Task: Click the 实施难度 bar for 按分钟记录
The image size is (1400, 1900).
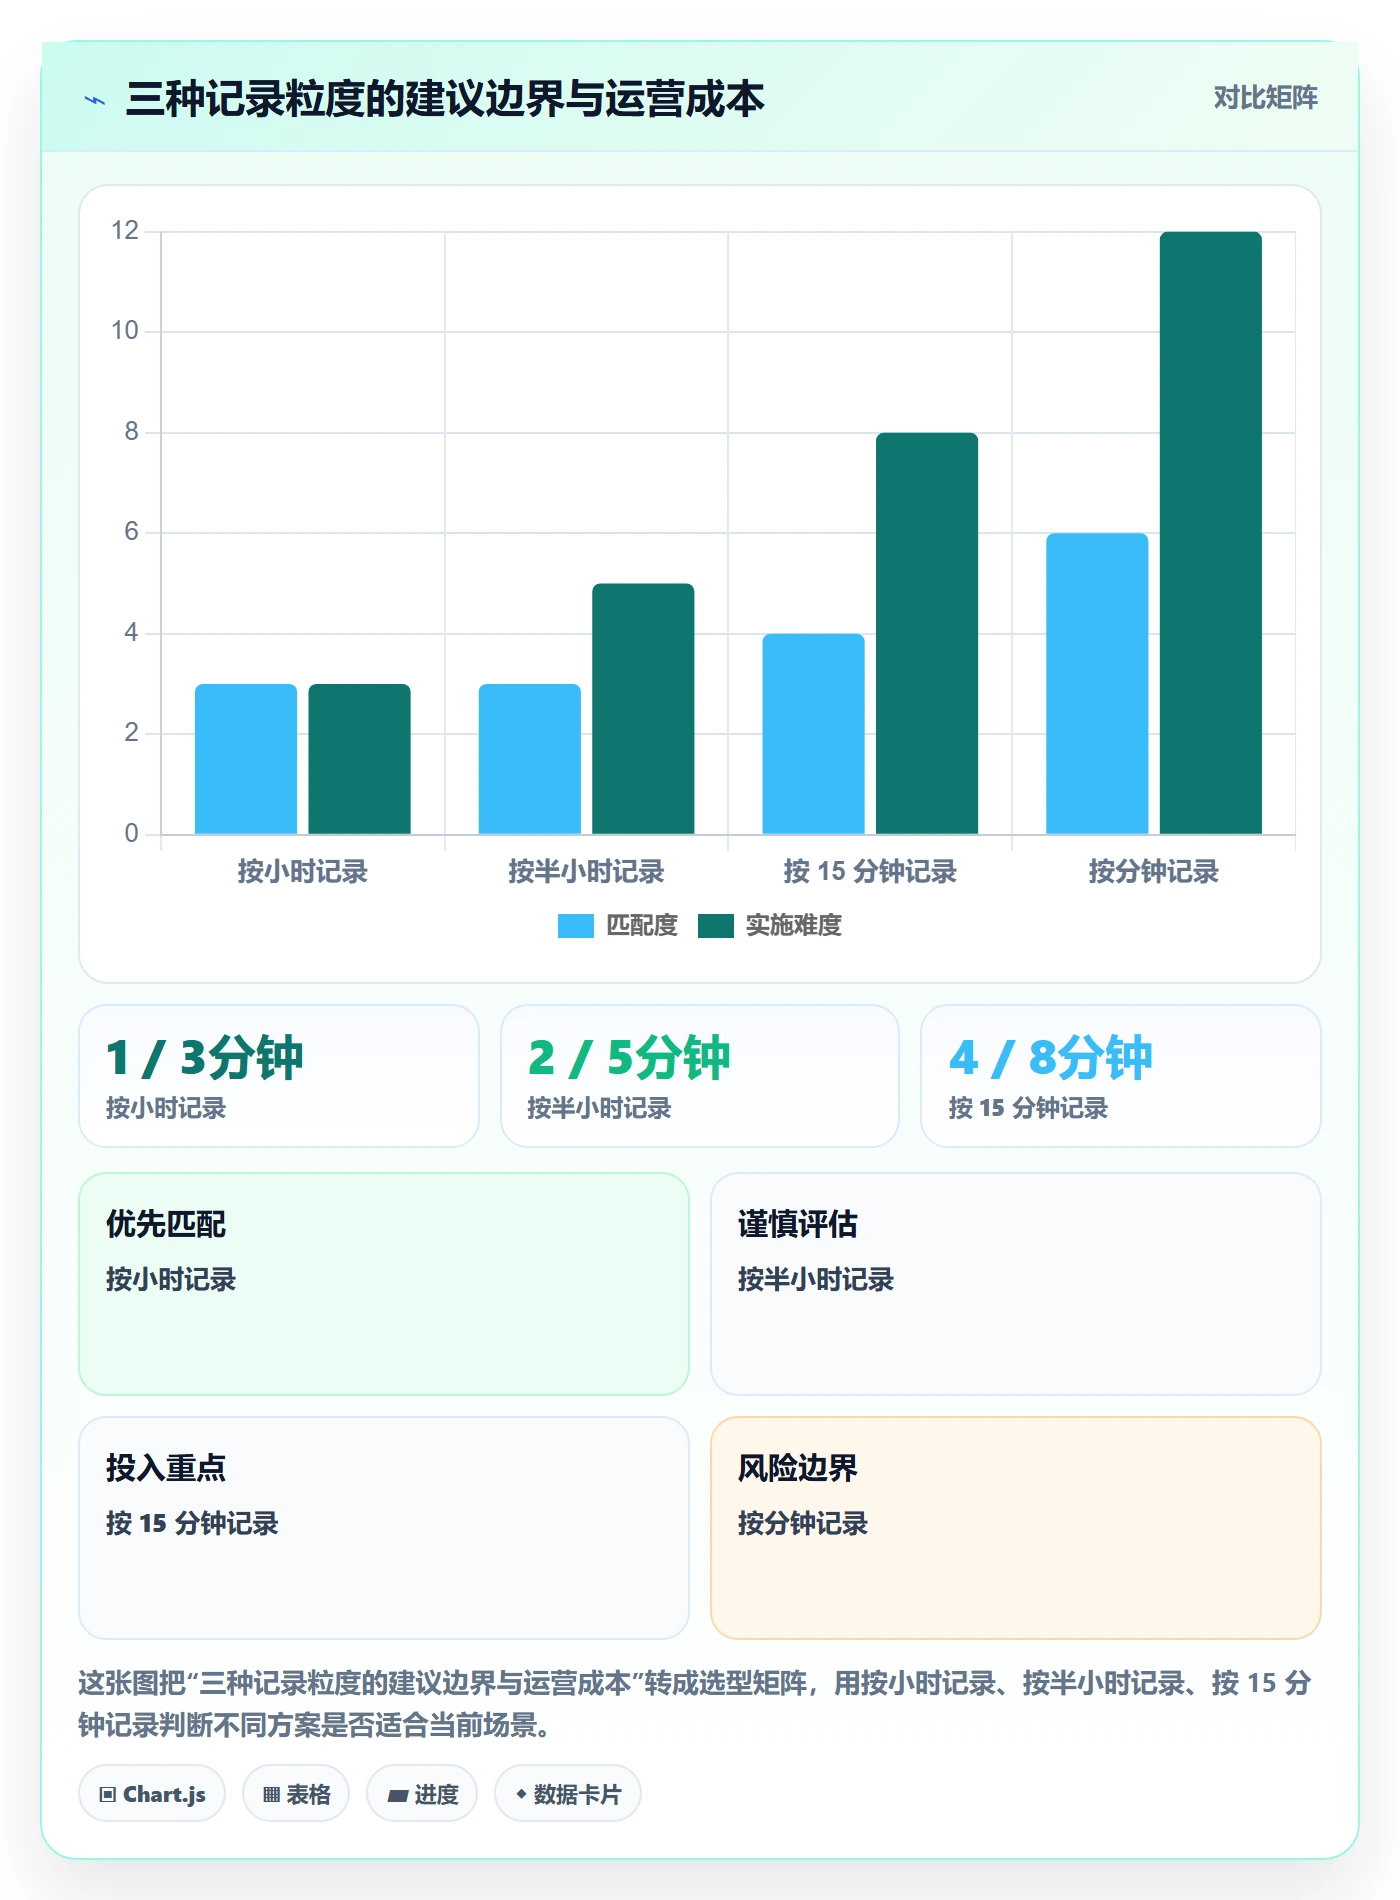Action: (1211, 533)
